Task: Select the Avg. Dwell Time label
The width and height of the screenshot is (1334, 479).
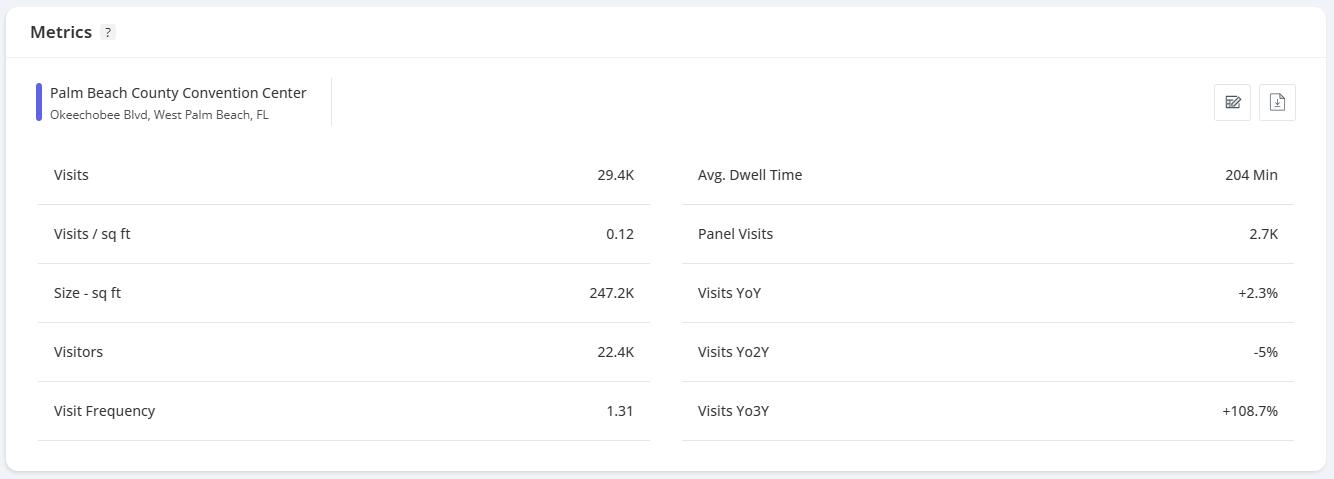Action: point(750,175)
